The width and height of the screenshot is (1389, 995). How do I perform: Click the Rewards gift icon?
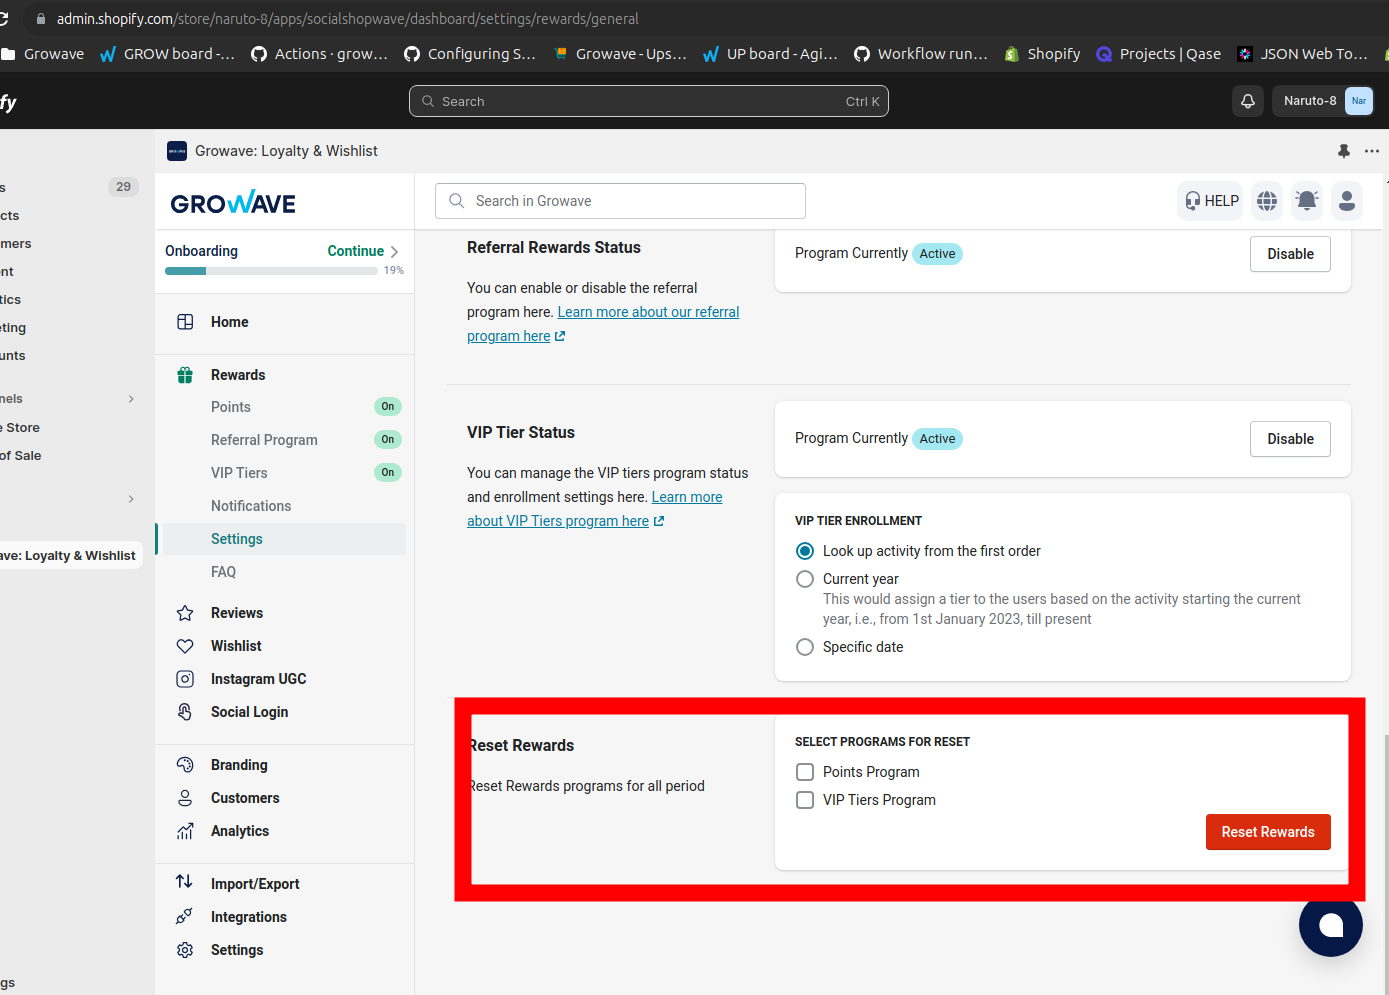coord(185,375)
